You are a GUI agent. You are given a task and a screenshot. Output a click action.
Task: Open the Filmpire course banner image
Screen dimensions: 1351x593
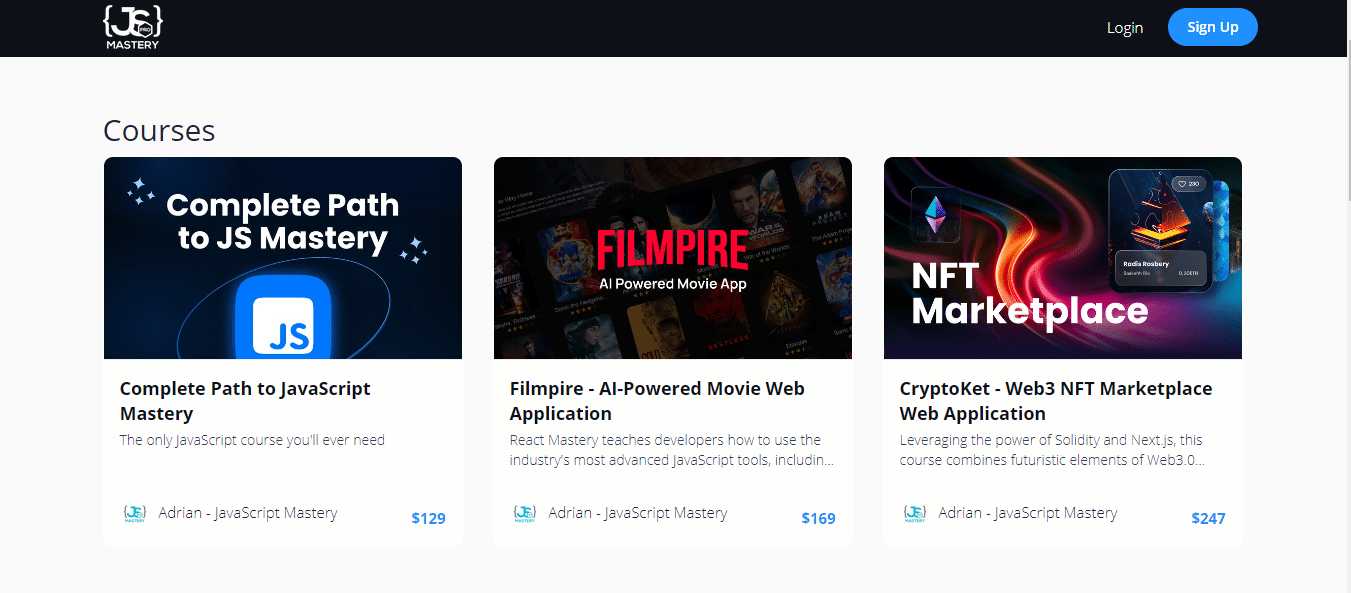[x=673, y=258]
